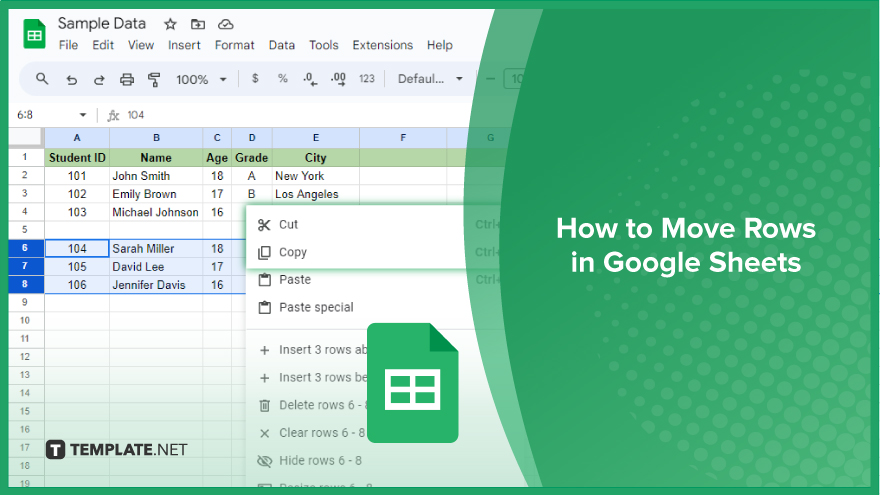Open the Format menu
The width and height of the screenshot is (880, 495).
pyautogui.click(x=235, y=45)
